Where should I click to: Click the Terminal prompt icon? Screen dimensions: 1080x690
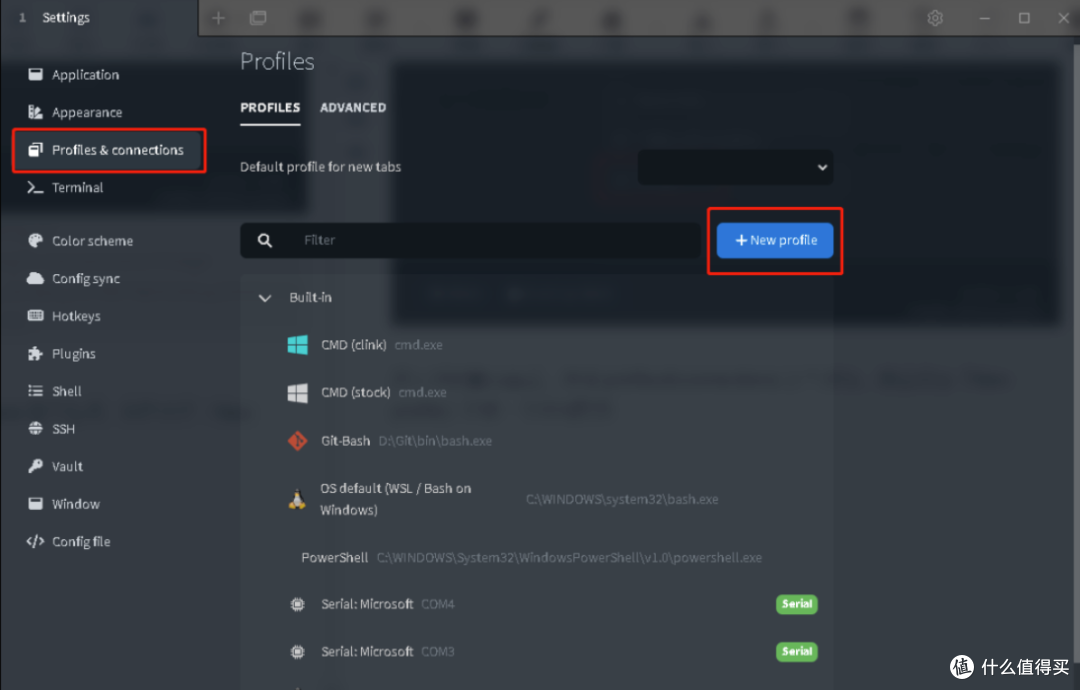pos(35,187)
